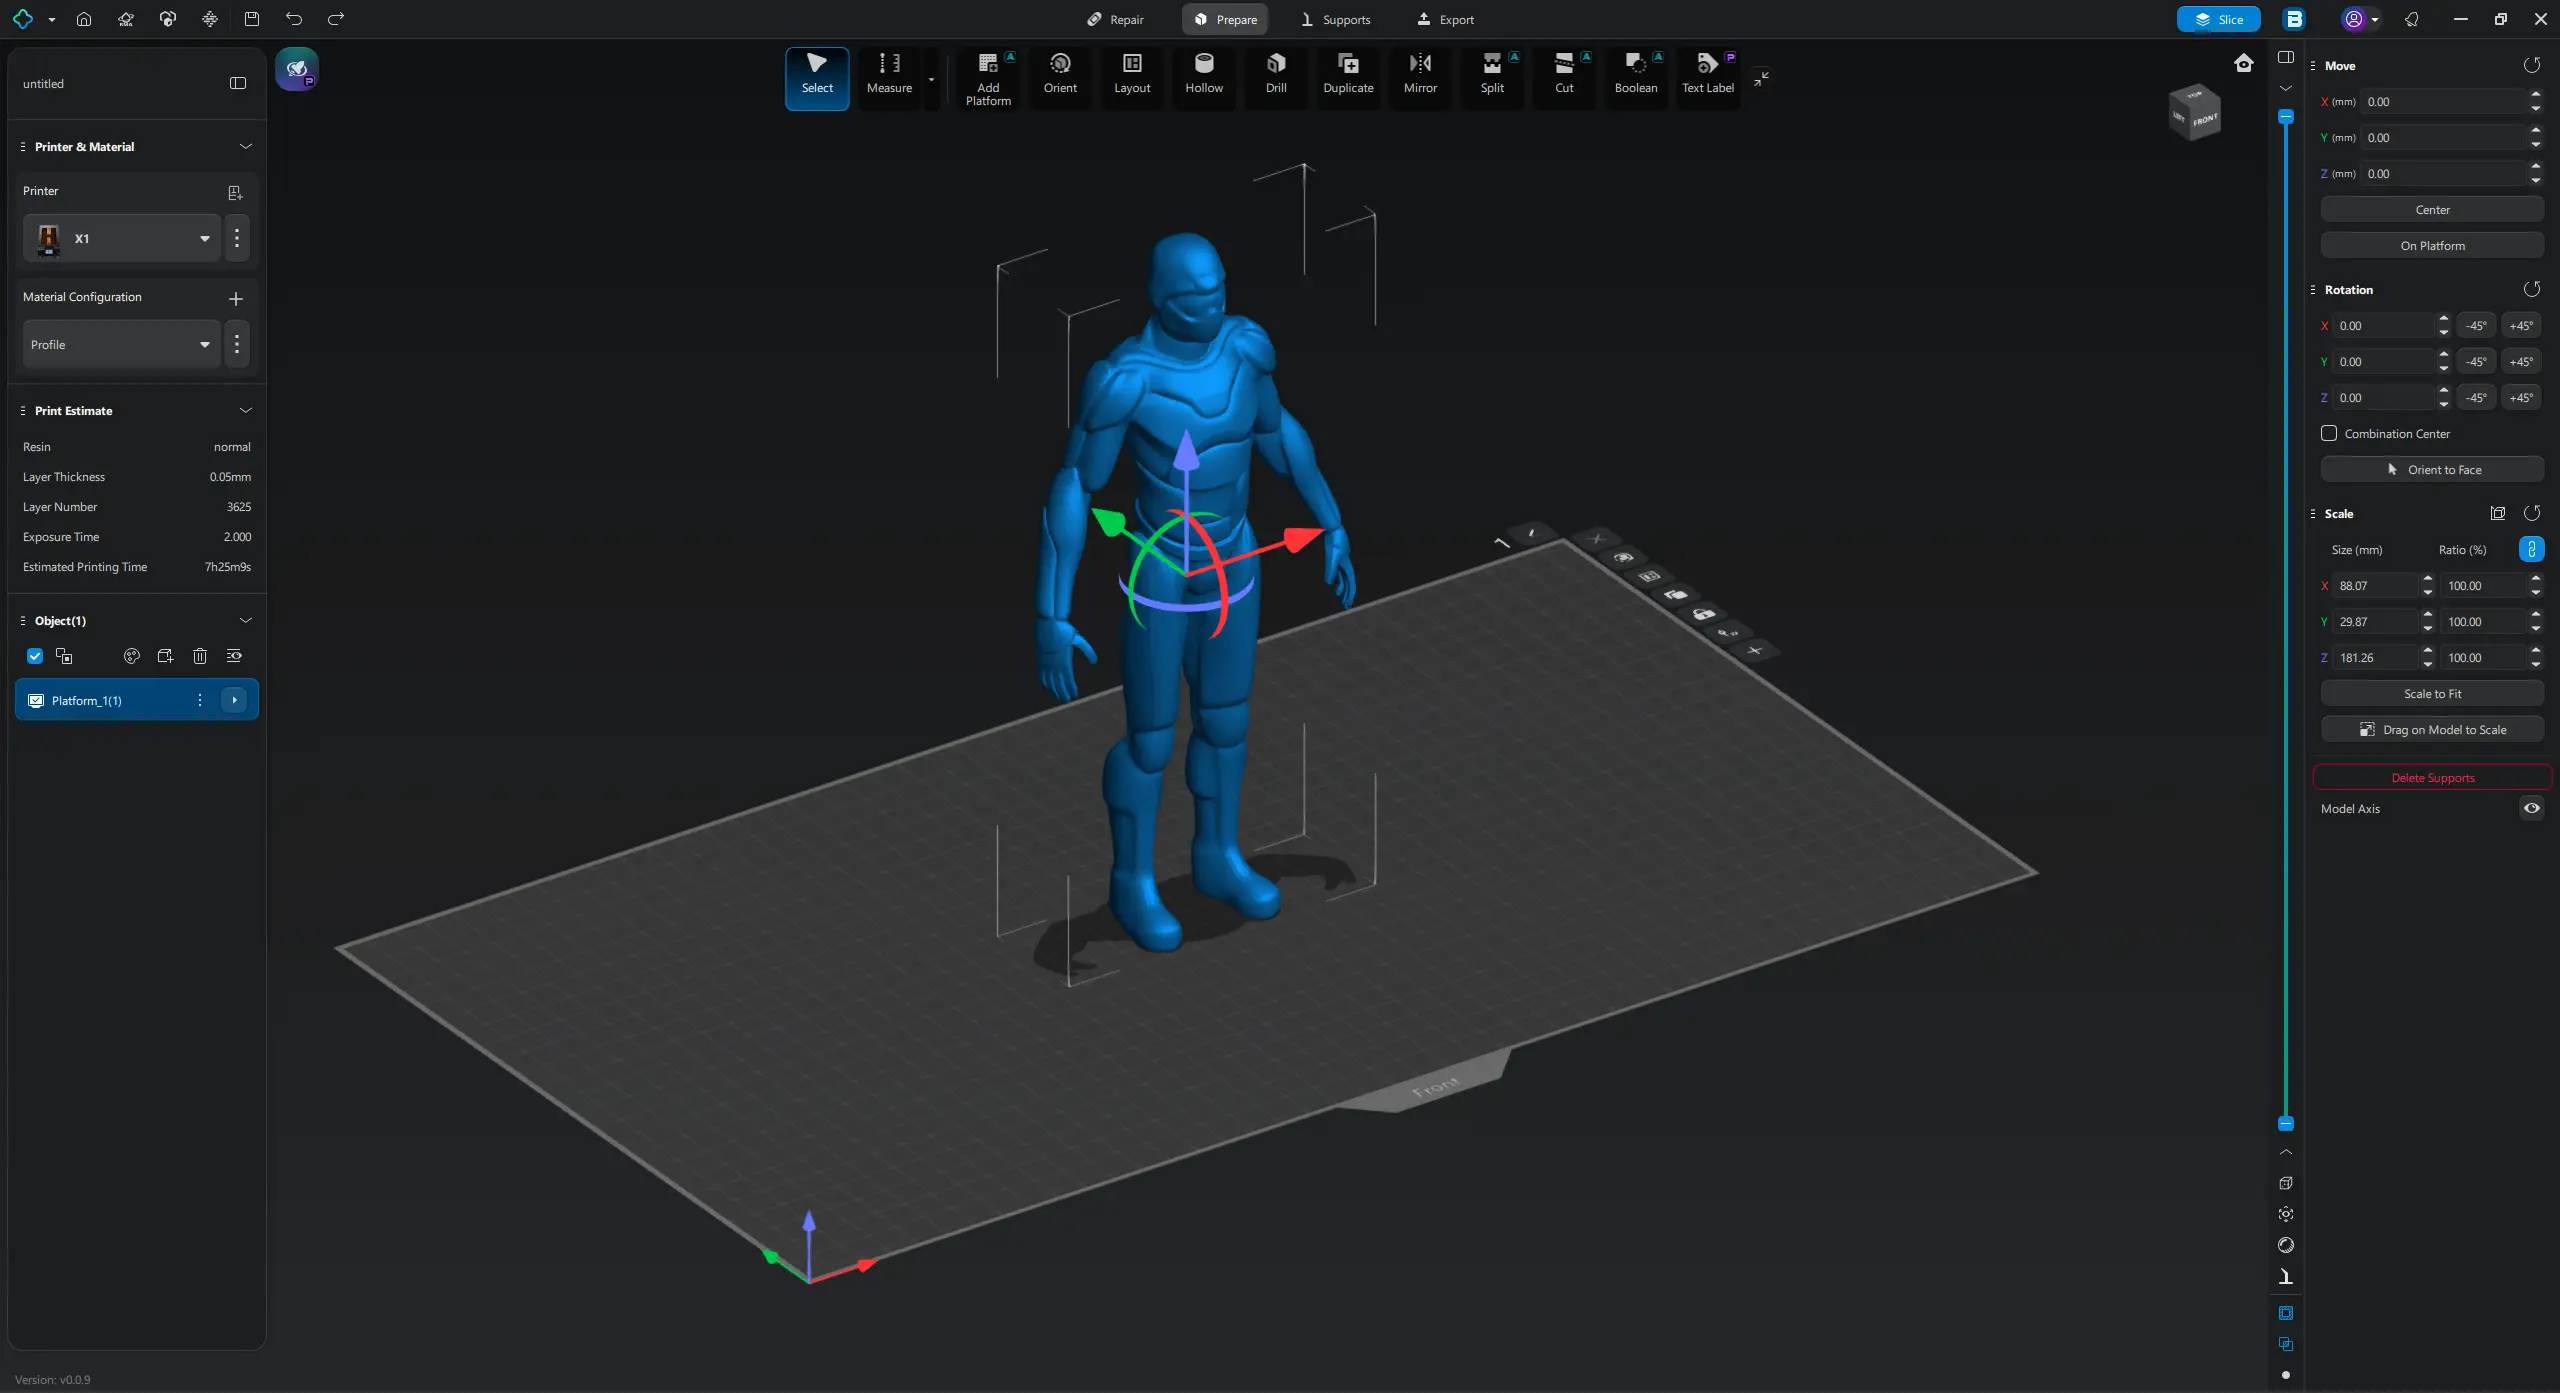Collapse the toolbar with the shrink arrows icon
This screenshot has width=2560, height=1393.
pos(1762,78)
